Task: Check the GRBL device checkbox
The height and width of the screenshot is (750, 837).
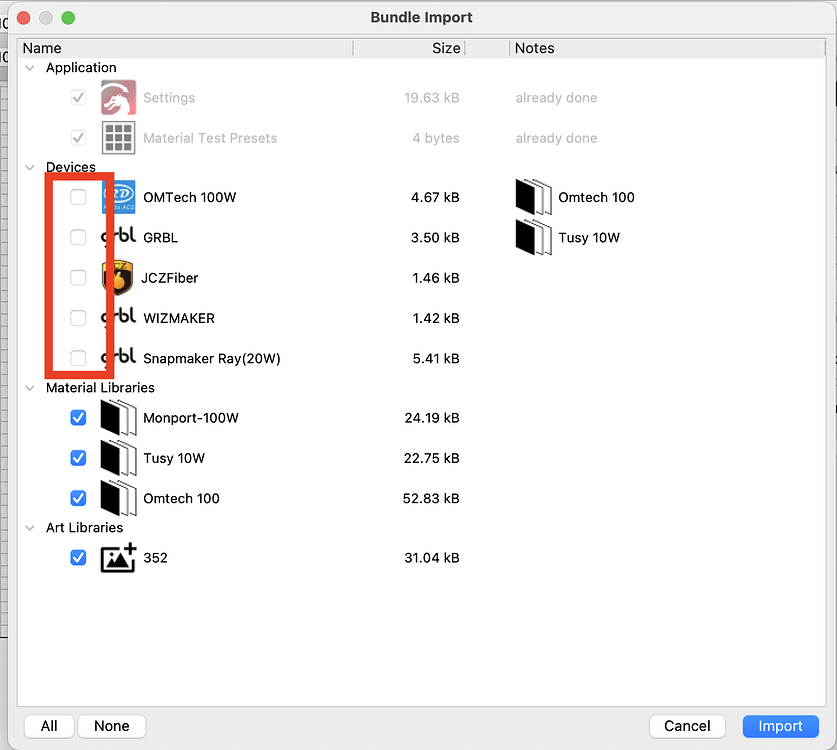Action: click(x=78, y=237)
